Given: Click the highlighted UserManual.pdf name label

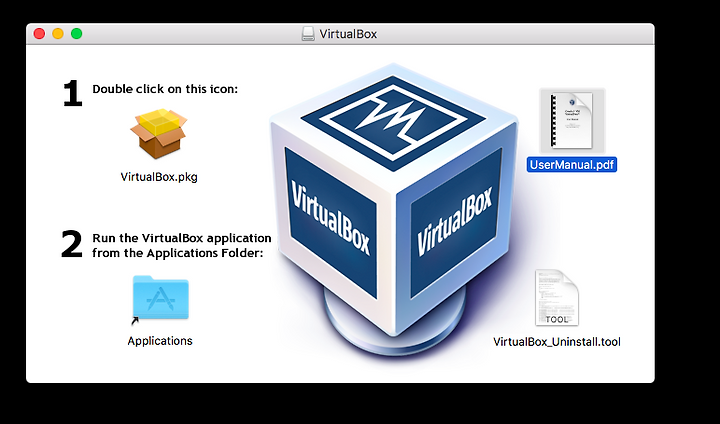Looking at the screenshot, I should coord(572,164).
